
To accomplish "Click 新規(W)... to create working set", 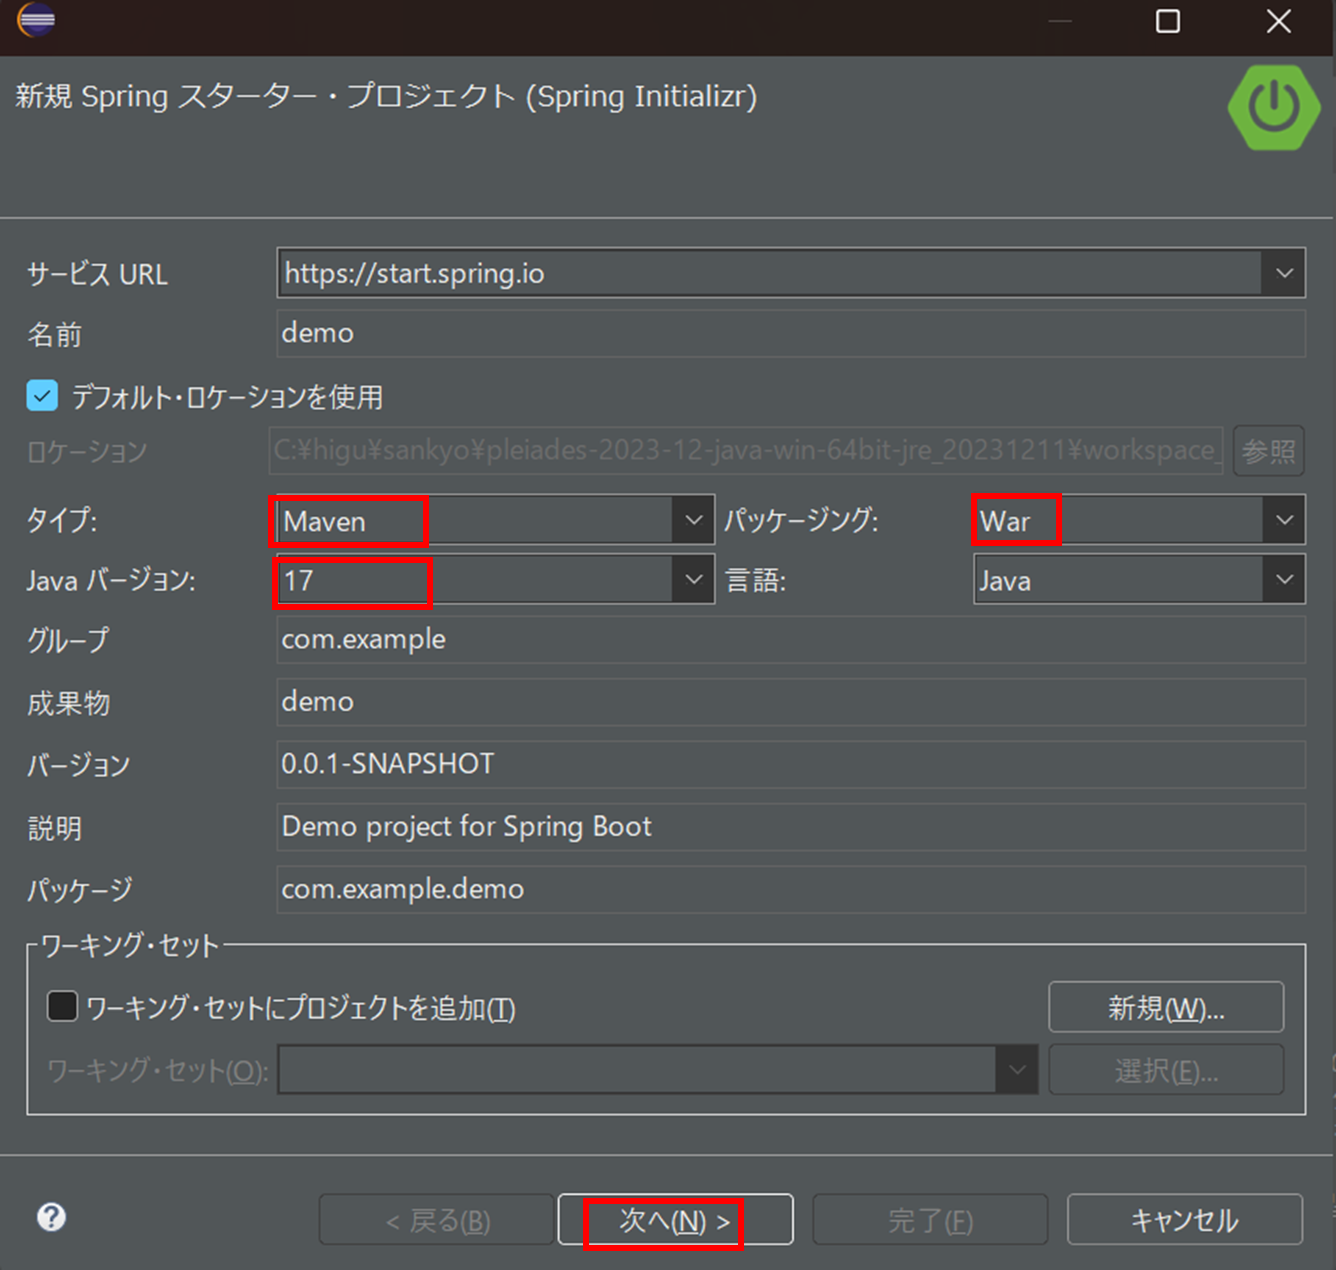I will tap(1165, 1007).
